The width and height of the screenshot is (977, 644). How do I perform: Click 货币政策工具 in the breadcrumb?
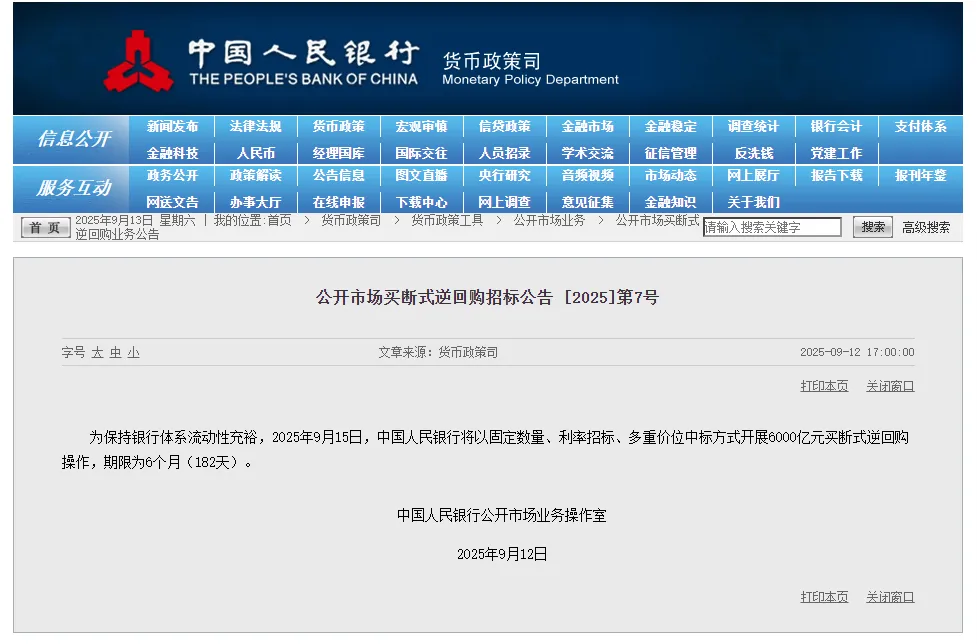coord(447,220)
